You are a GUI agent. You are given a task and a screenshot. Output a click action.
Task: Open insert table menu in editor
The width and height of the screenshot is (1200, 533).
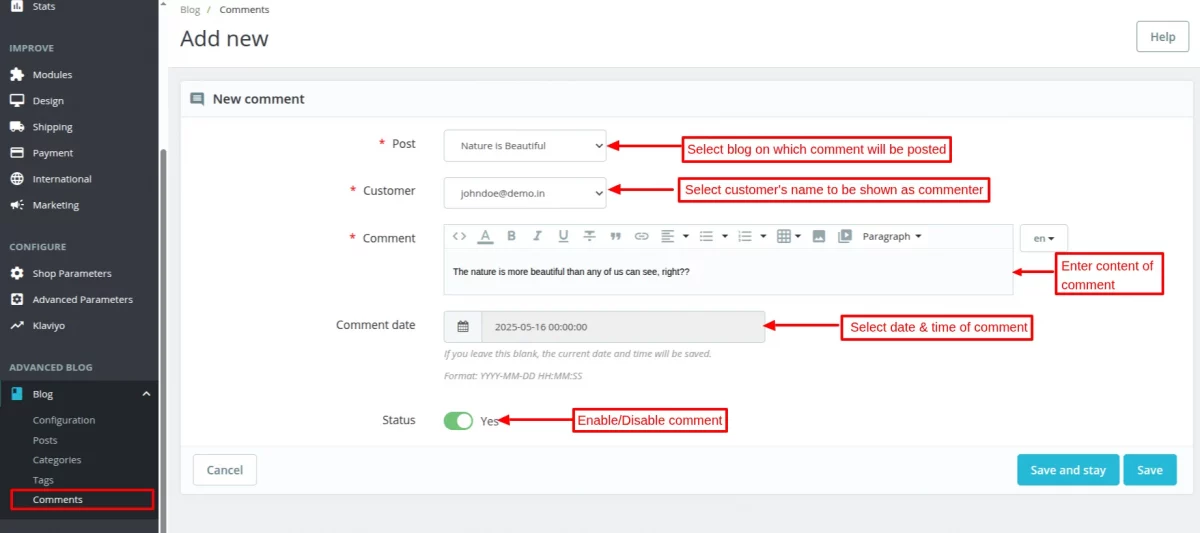click(789, 237)
